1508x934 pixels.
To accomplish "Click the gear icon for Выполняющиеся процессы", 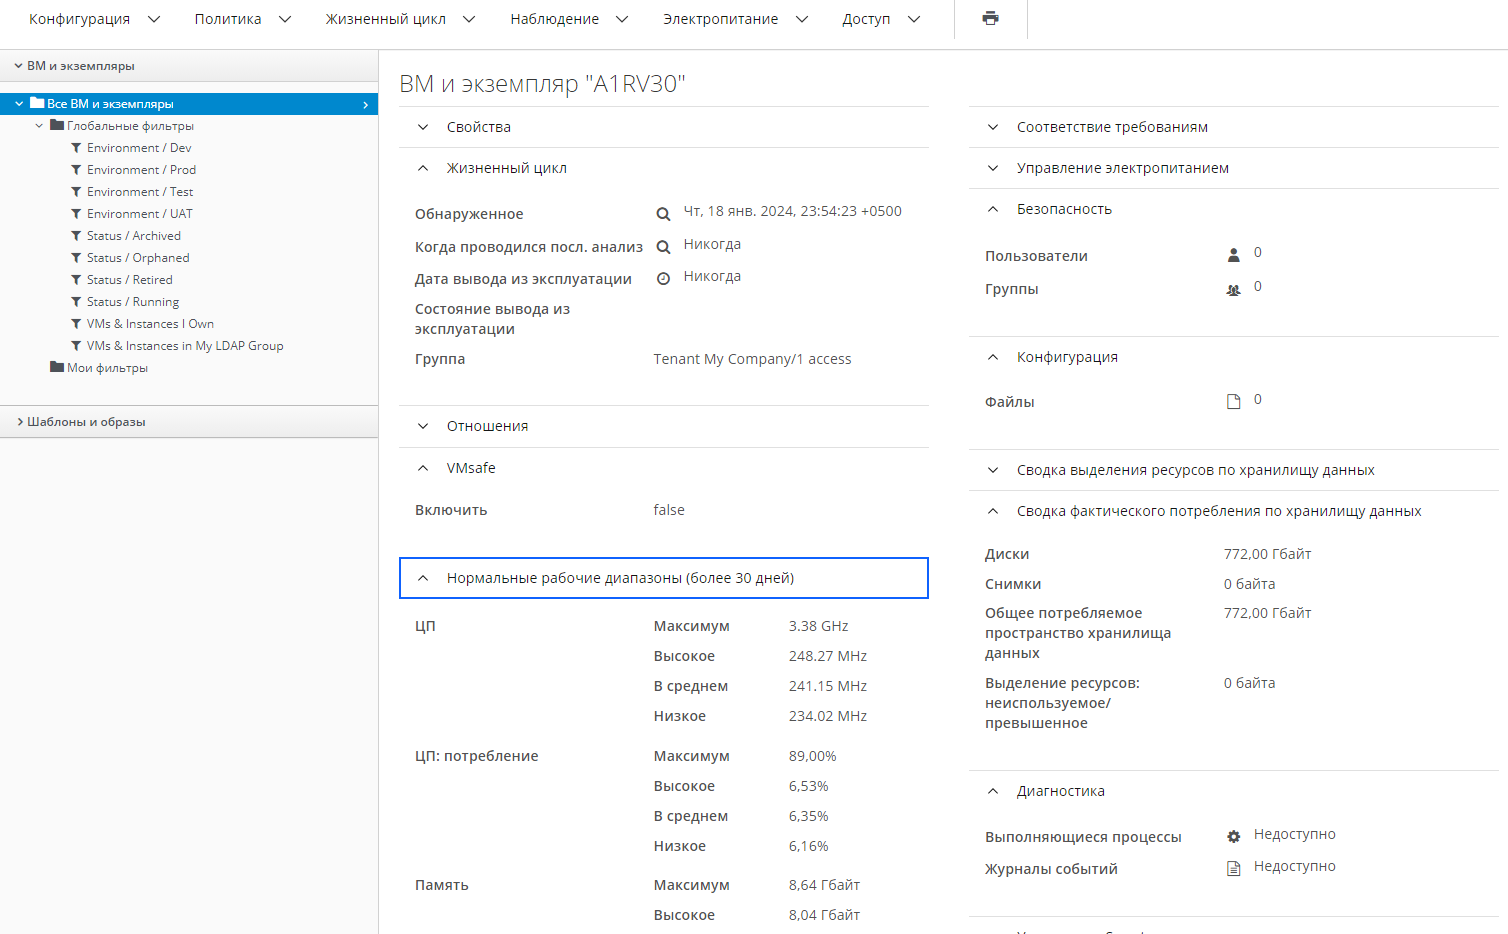I will pyautogui.click(x=1233, y=837).
